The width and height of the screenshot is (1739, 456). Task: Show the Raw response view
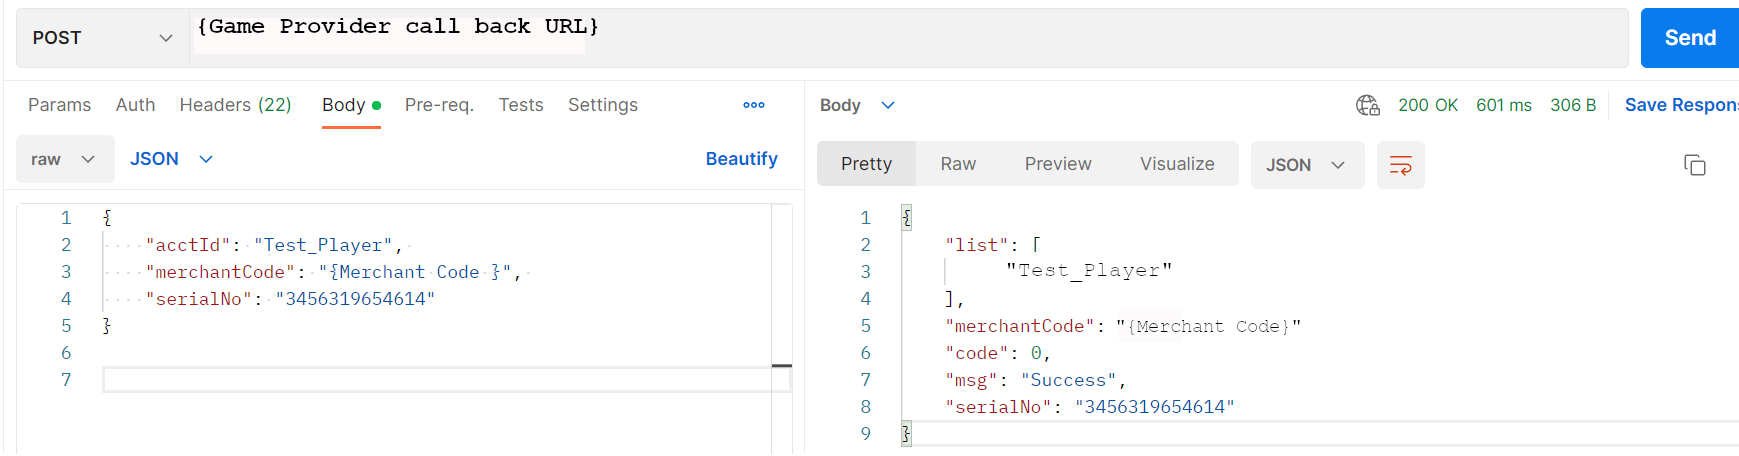click(x=957, y=164)
